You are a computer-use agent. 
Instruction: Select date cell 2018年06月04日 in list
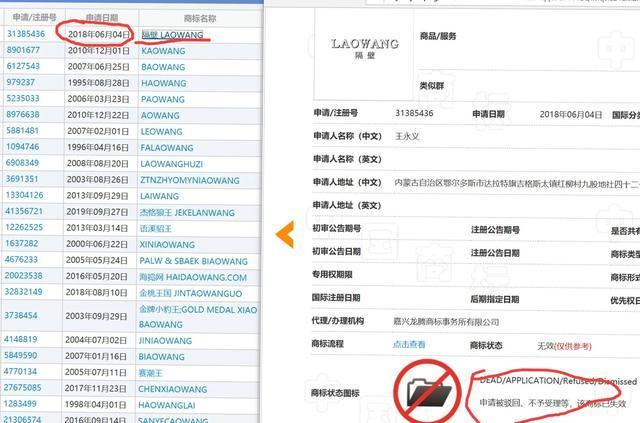(x=99, y=34)
